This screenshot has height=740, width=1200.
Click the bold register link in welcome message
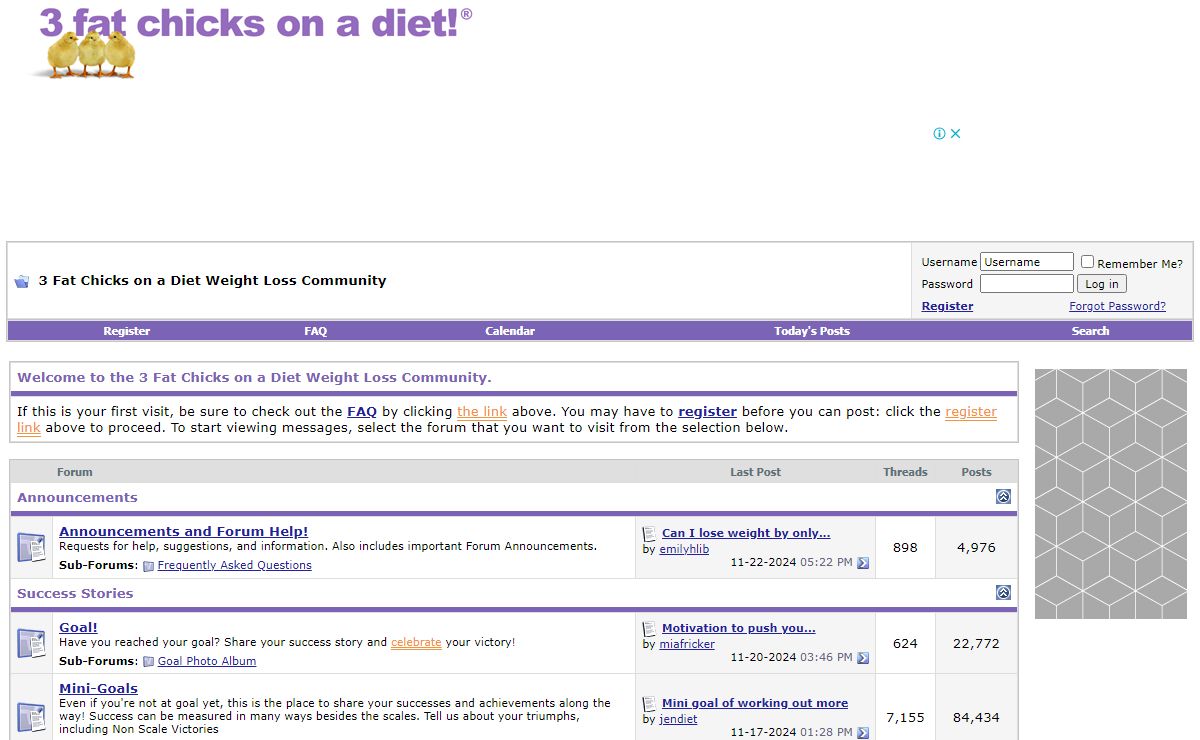pyautogui.click(x=707, y=412)
